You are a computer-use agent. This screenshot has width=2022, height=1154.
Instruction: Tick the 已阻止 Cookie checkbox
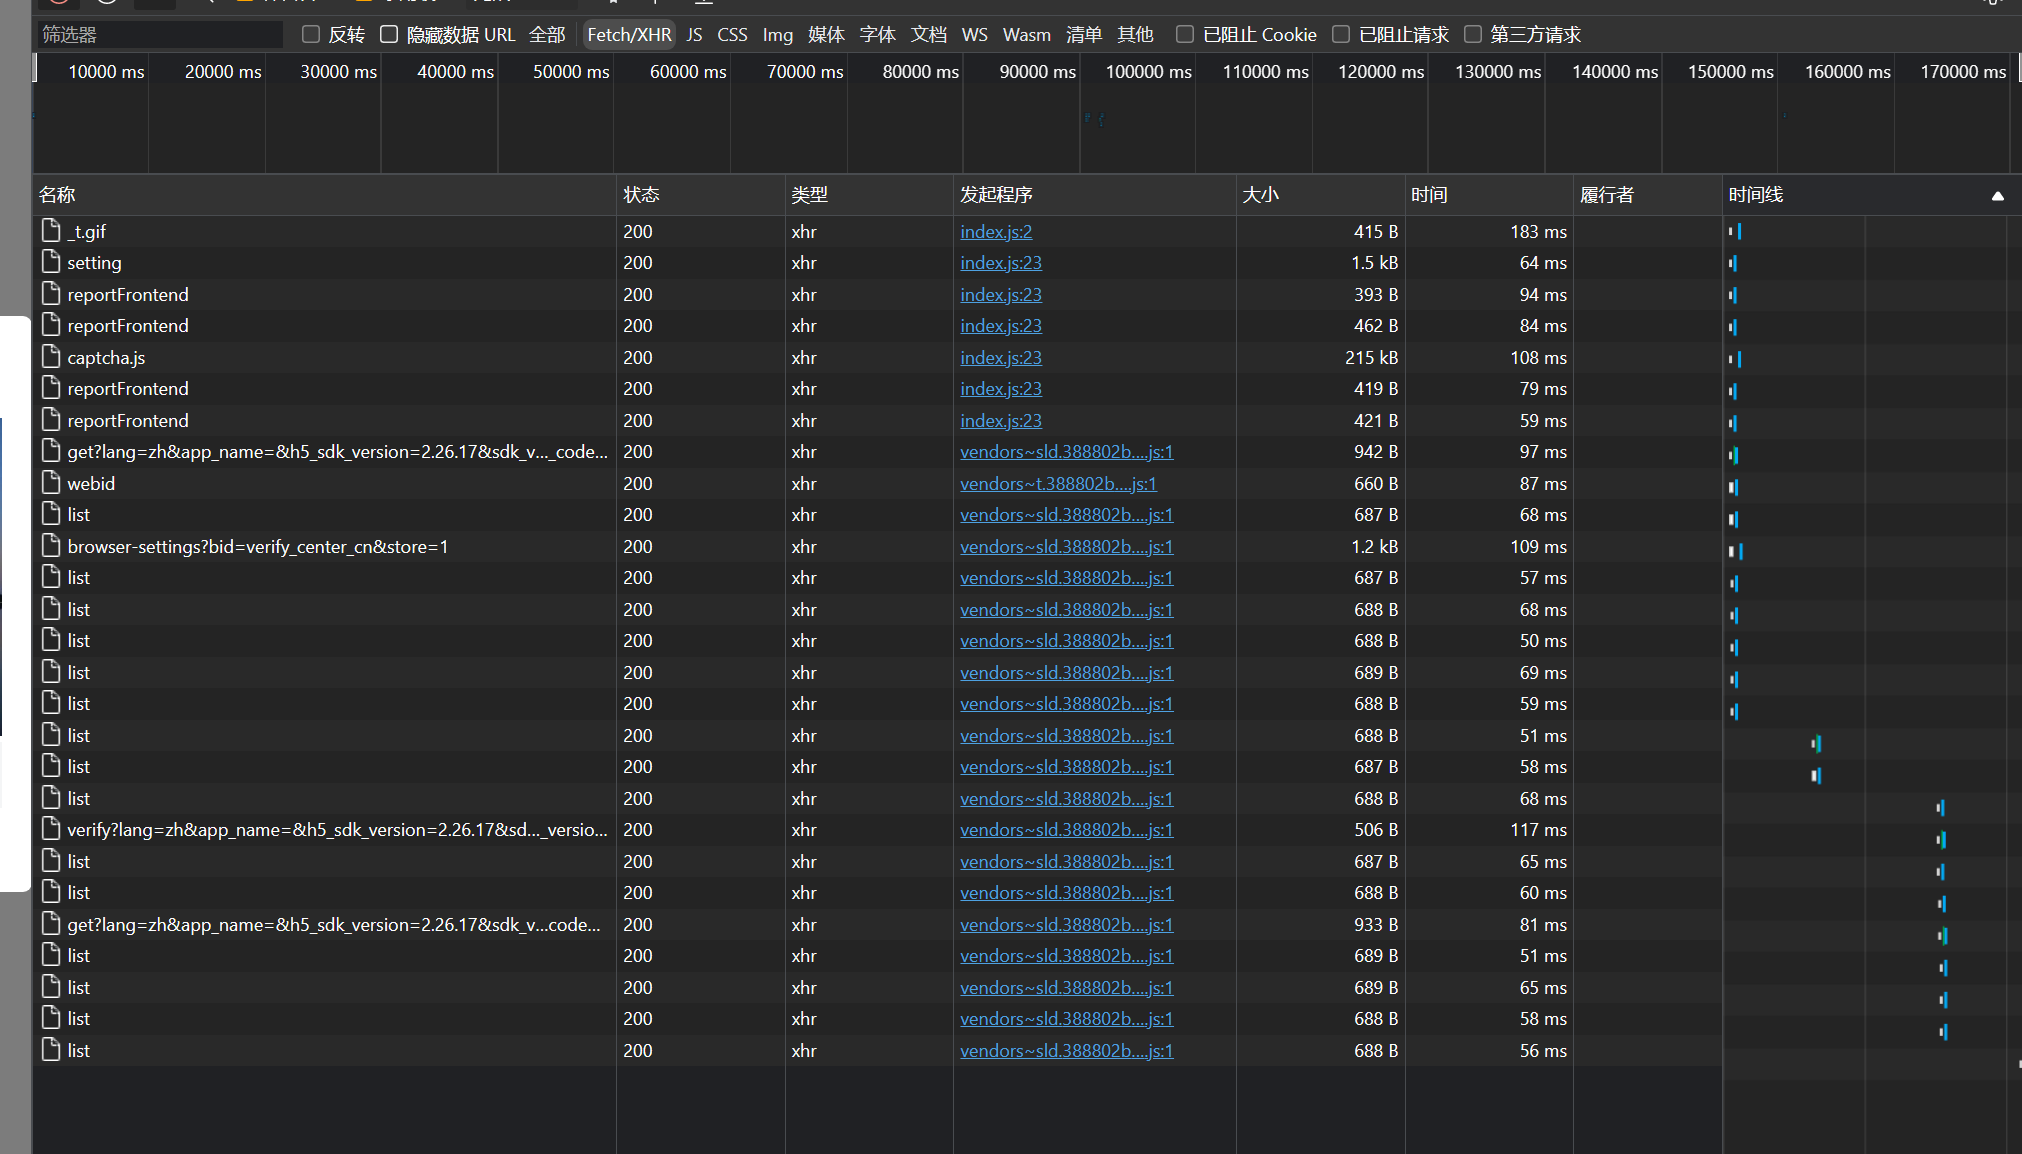(1185, 35)
